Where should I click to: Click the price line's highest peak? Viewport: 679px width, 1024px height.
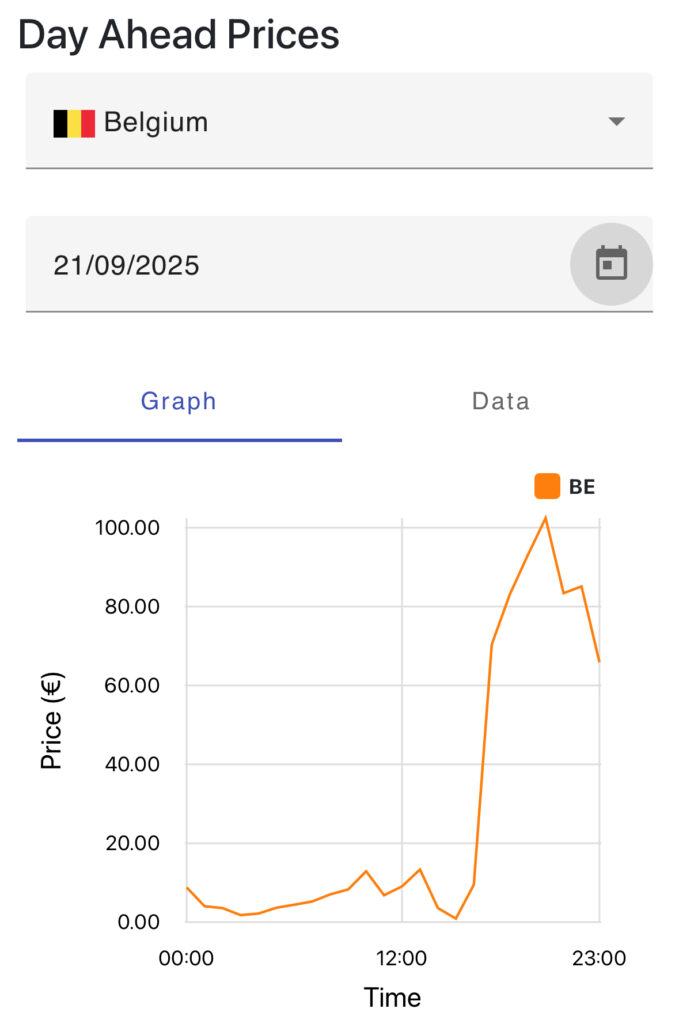click(x=545, y=518)
